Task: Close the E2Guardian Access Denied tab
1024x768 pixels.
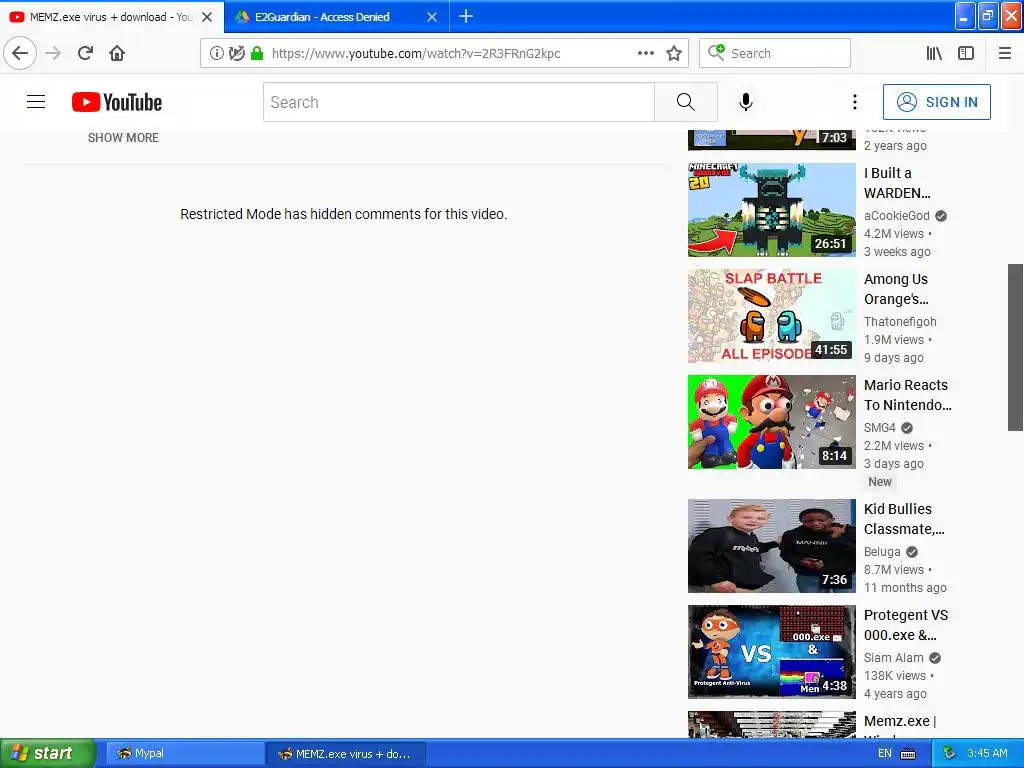Action: [x=432, y=17]
